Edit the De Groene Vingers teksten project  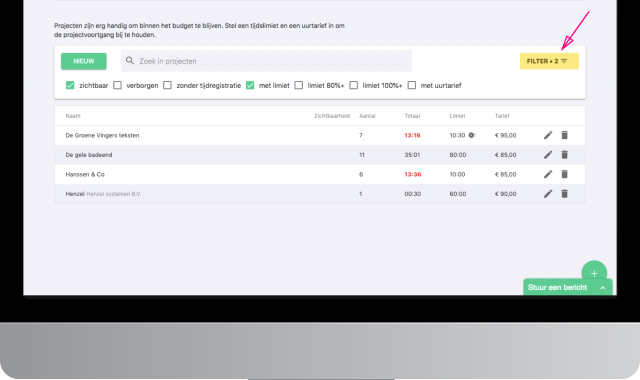click(x=548, y=135)
